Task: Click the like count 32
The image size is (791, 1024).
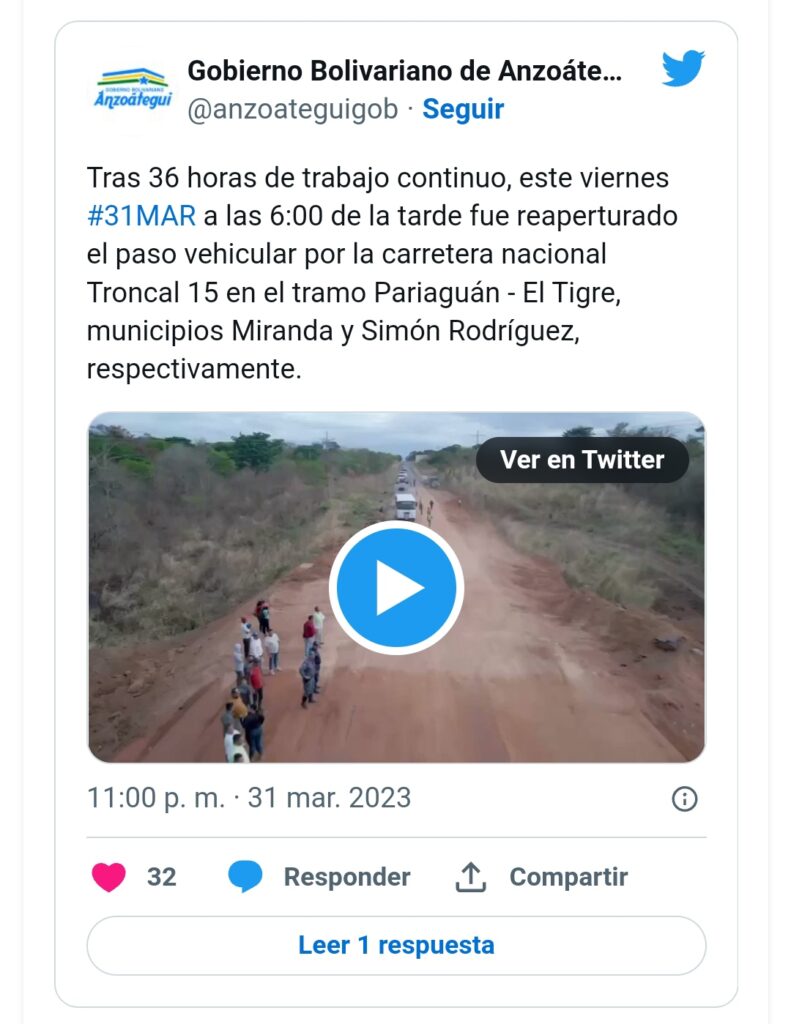Action: tap(161, 876)
